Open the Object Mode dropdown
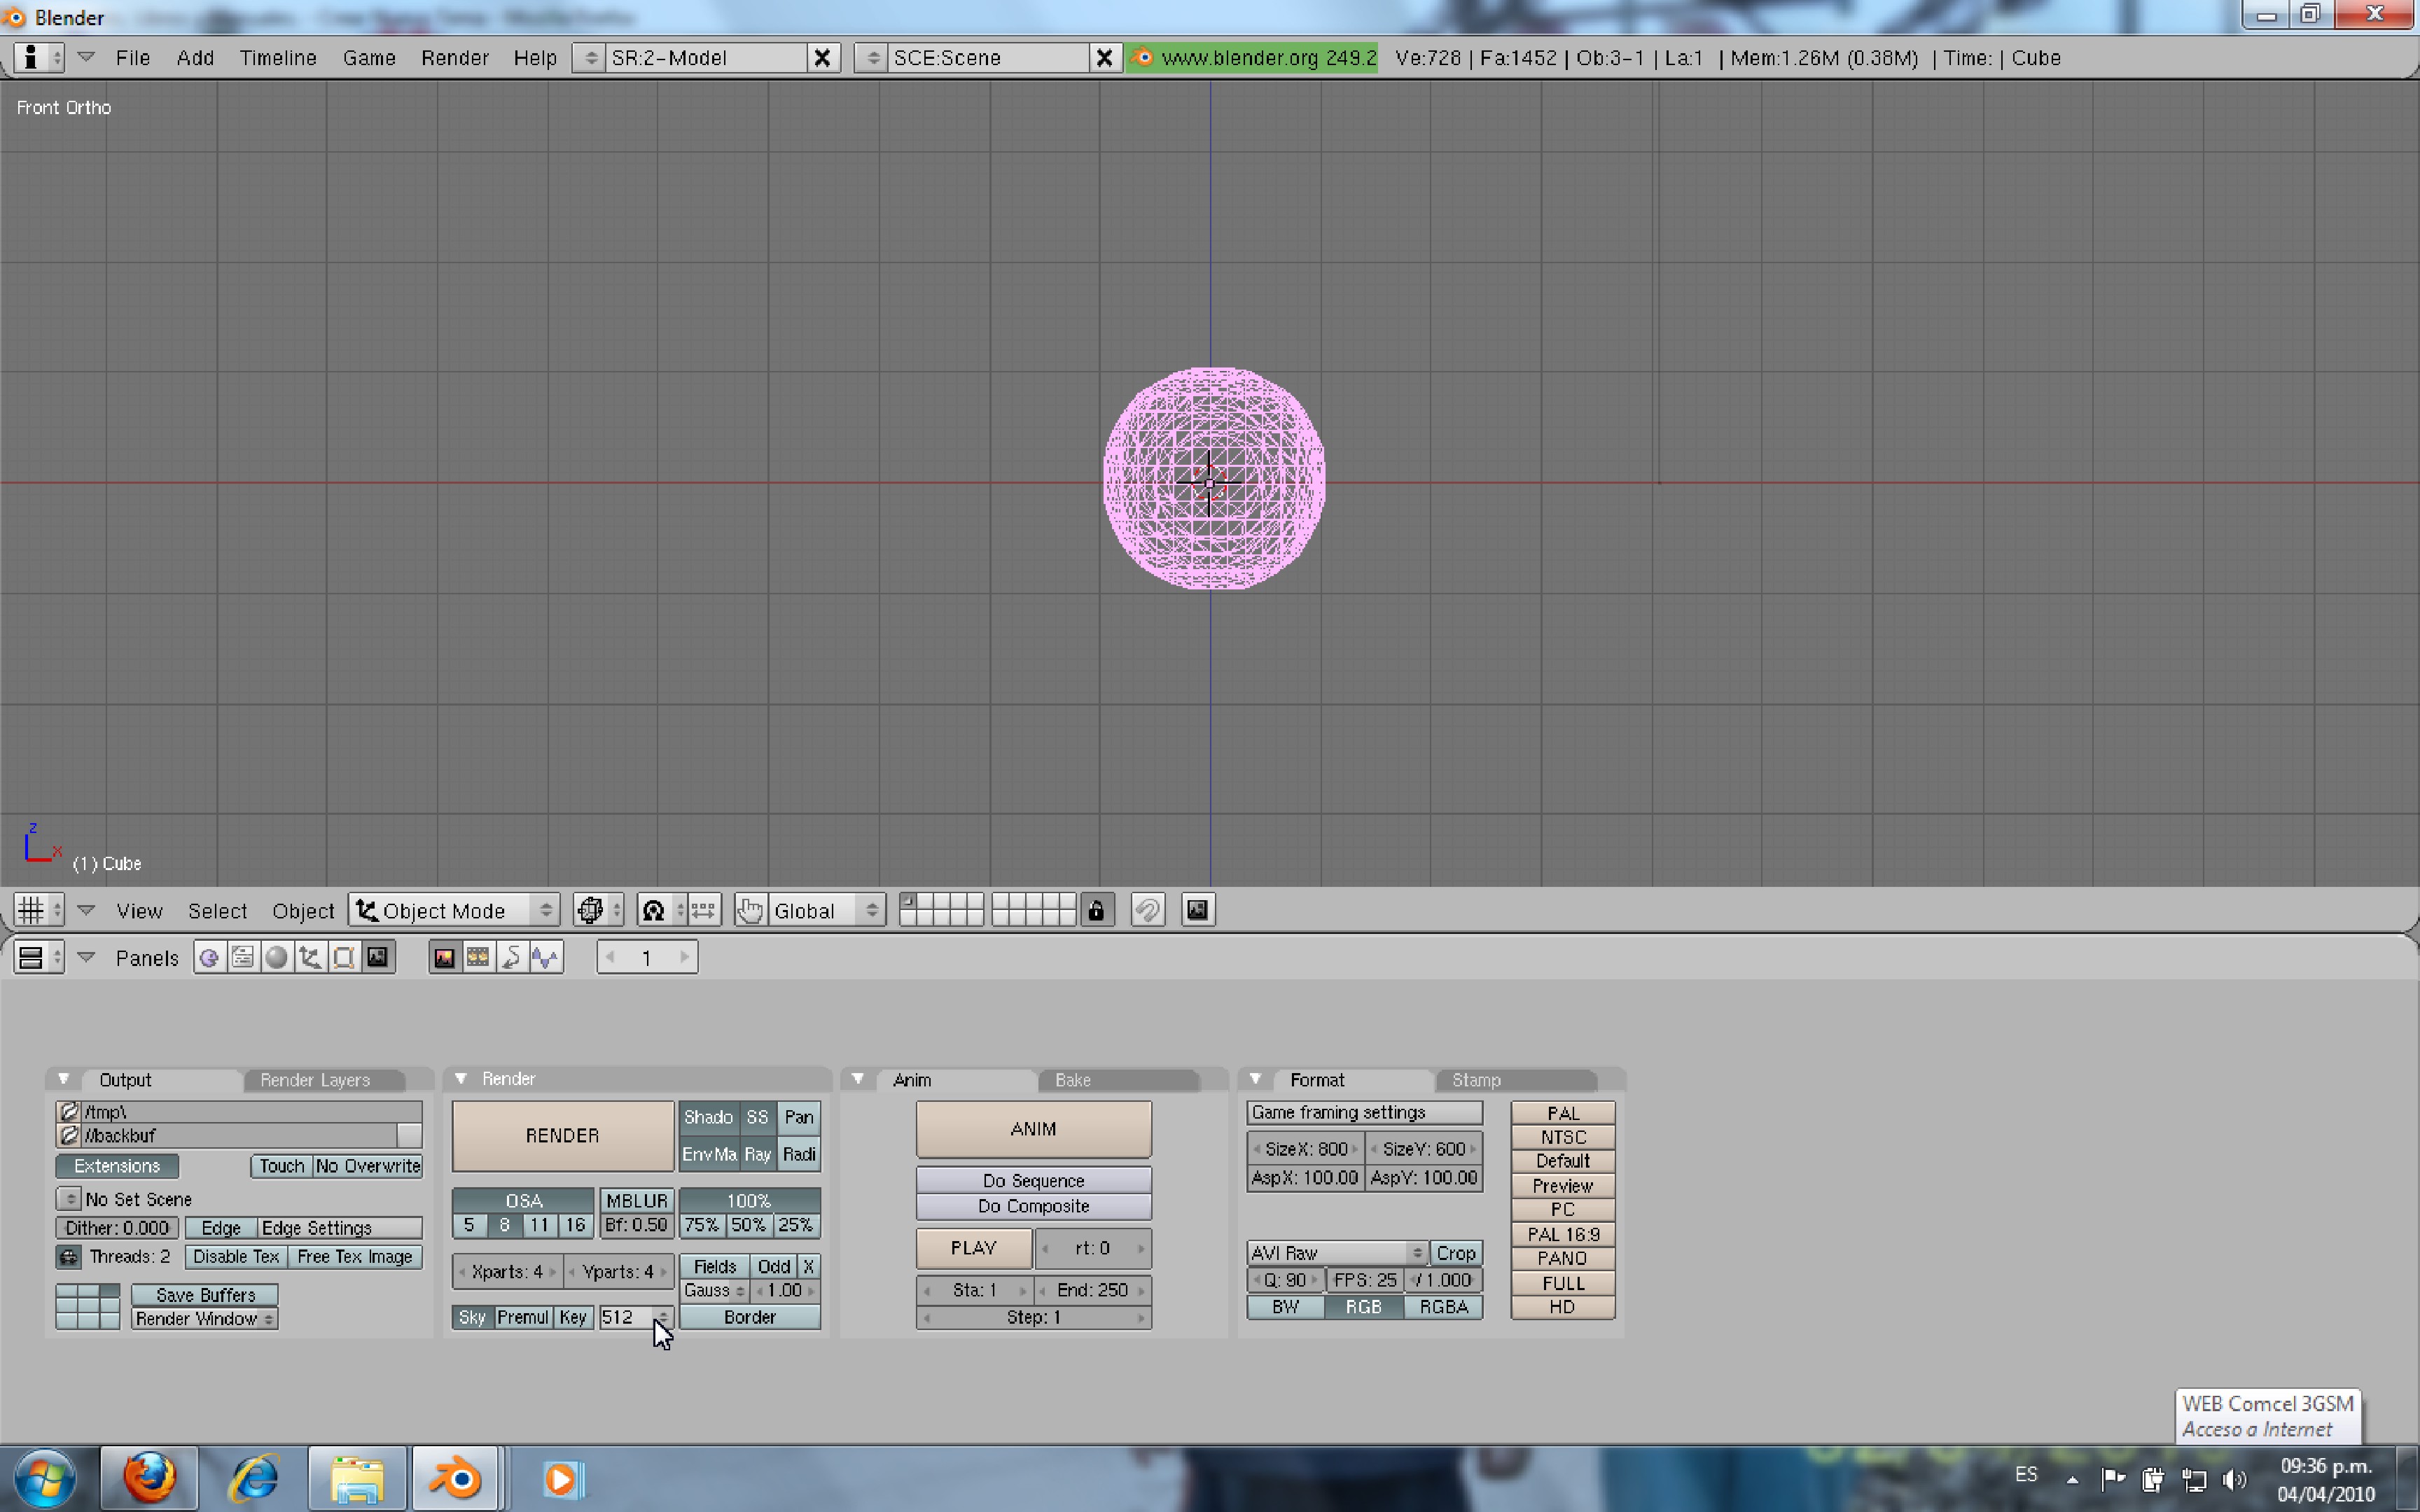The image size is (2420, 1512). click(x=454, y=910)
